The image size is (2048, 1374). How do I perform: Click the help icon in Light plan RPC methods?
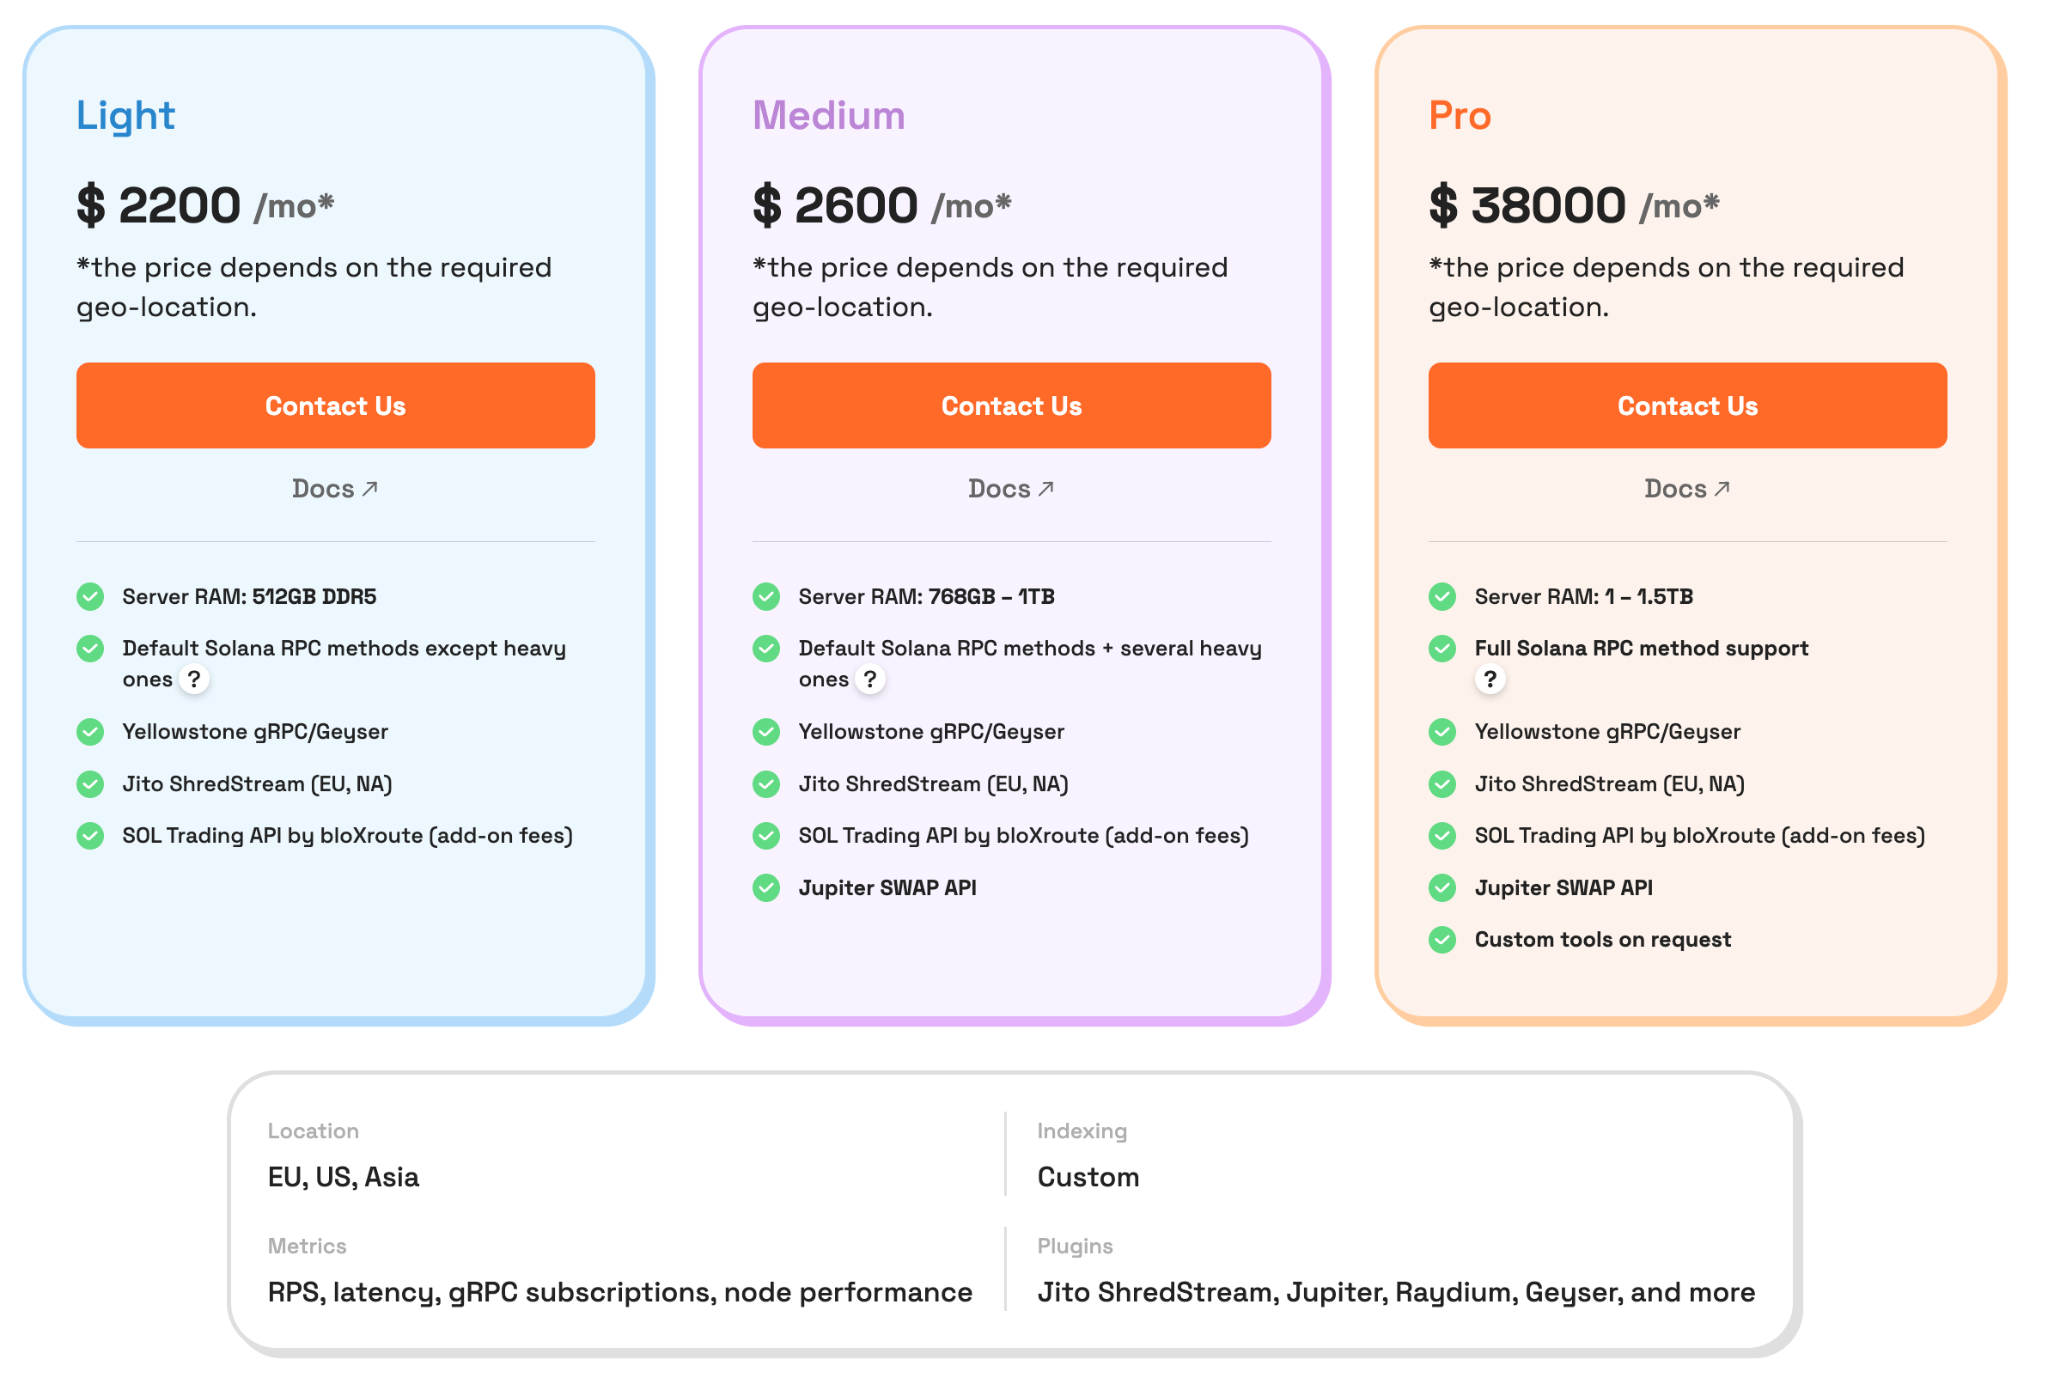tap(194, 679)
